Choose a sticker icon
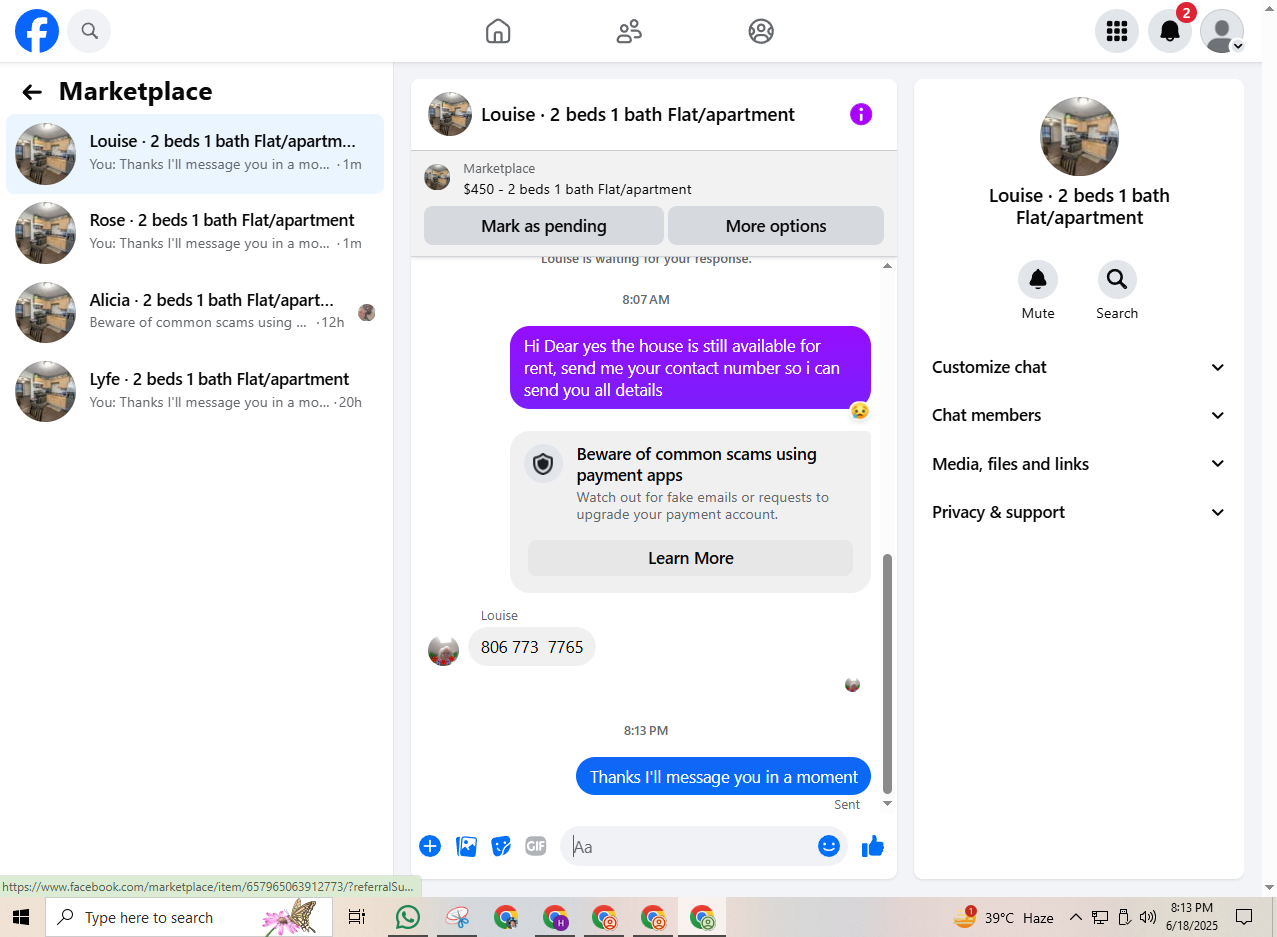 pos(501,846)
